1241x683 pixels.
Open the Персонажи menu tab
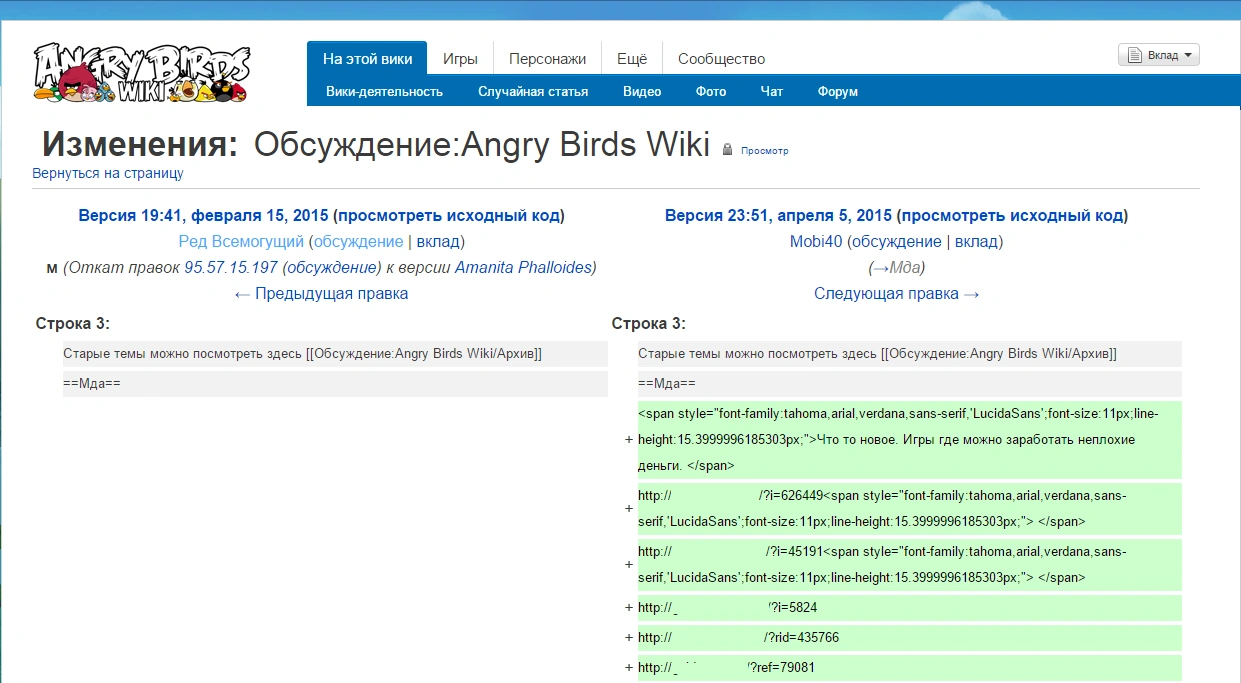pos(547,59)
